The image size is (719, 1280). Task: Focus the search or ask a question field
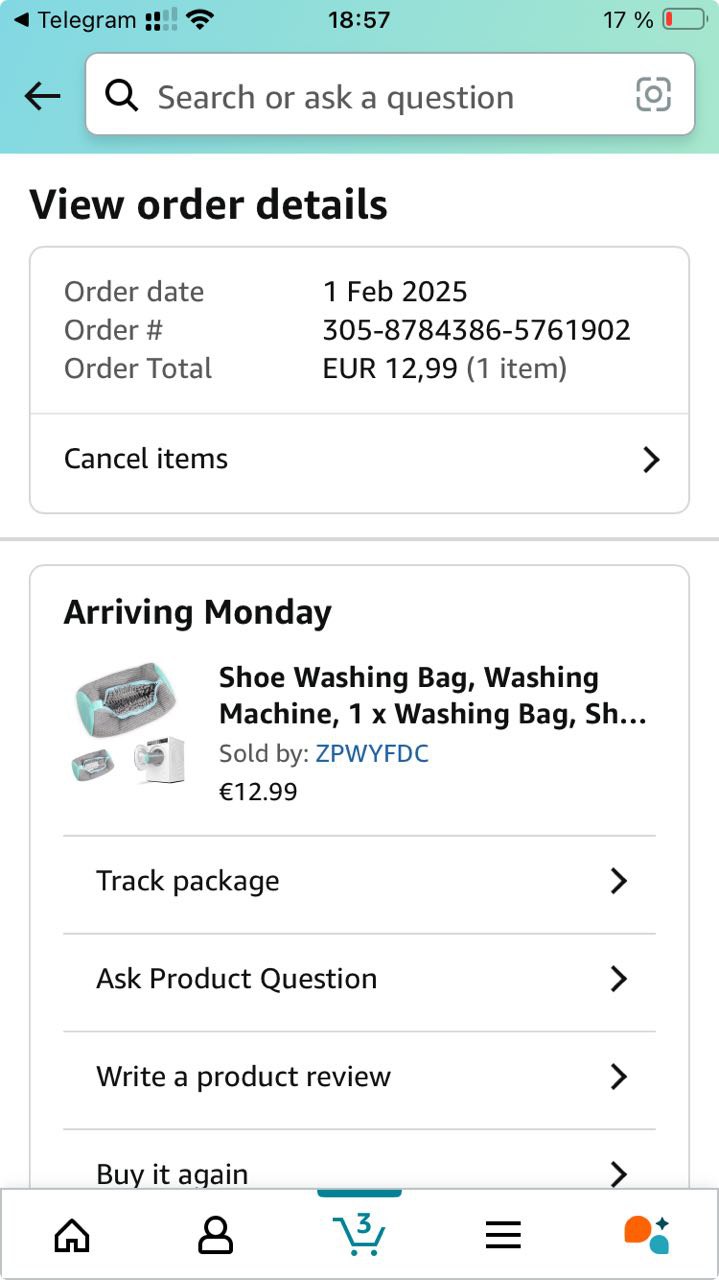[x=380, y=97]
